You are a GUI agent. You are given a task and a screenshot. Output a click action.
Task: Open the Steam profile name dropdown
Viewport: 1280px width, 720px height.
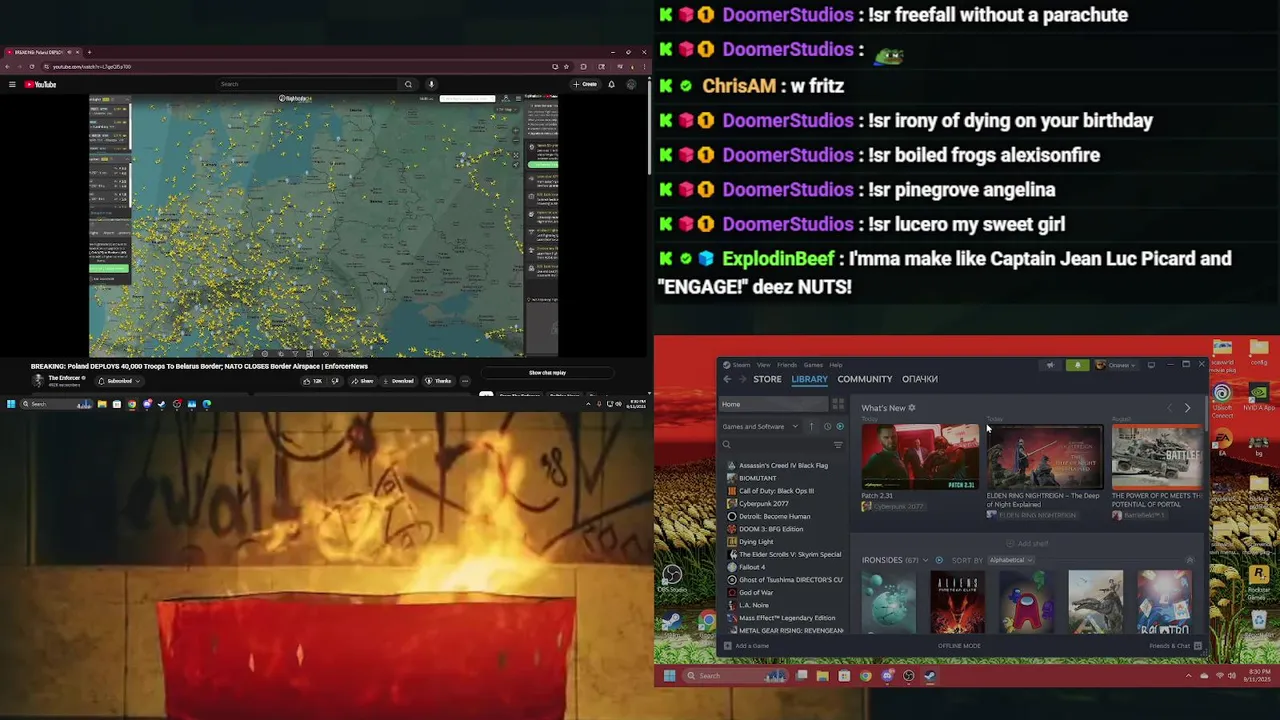click(x=1116, y=365)
